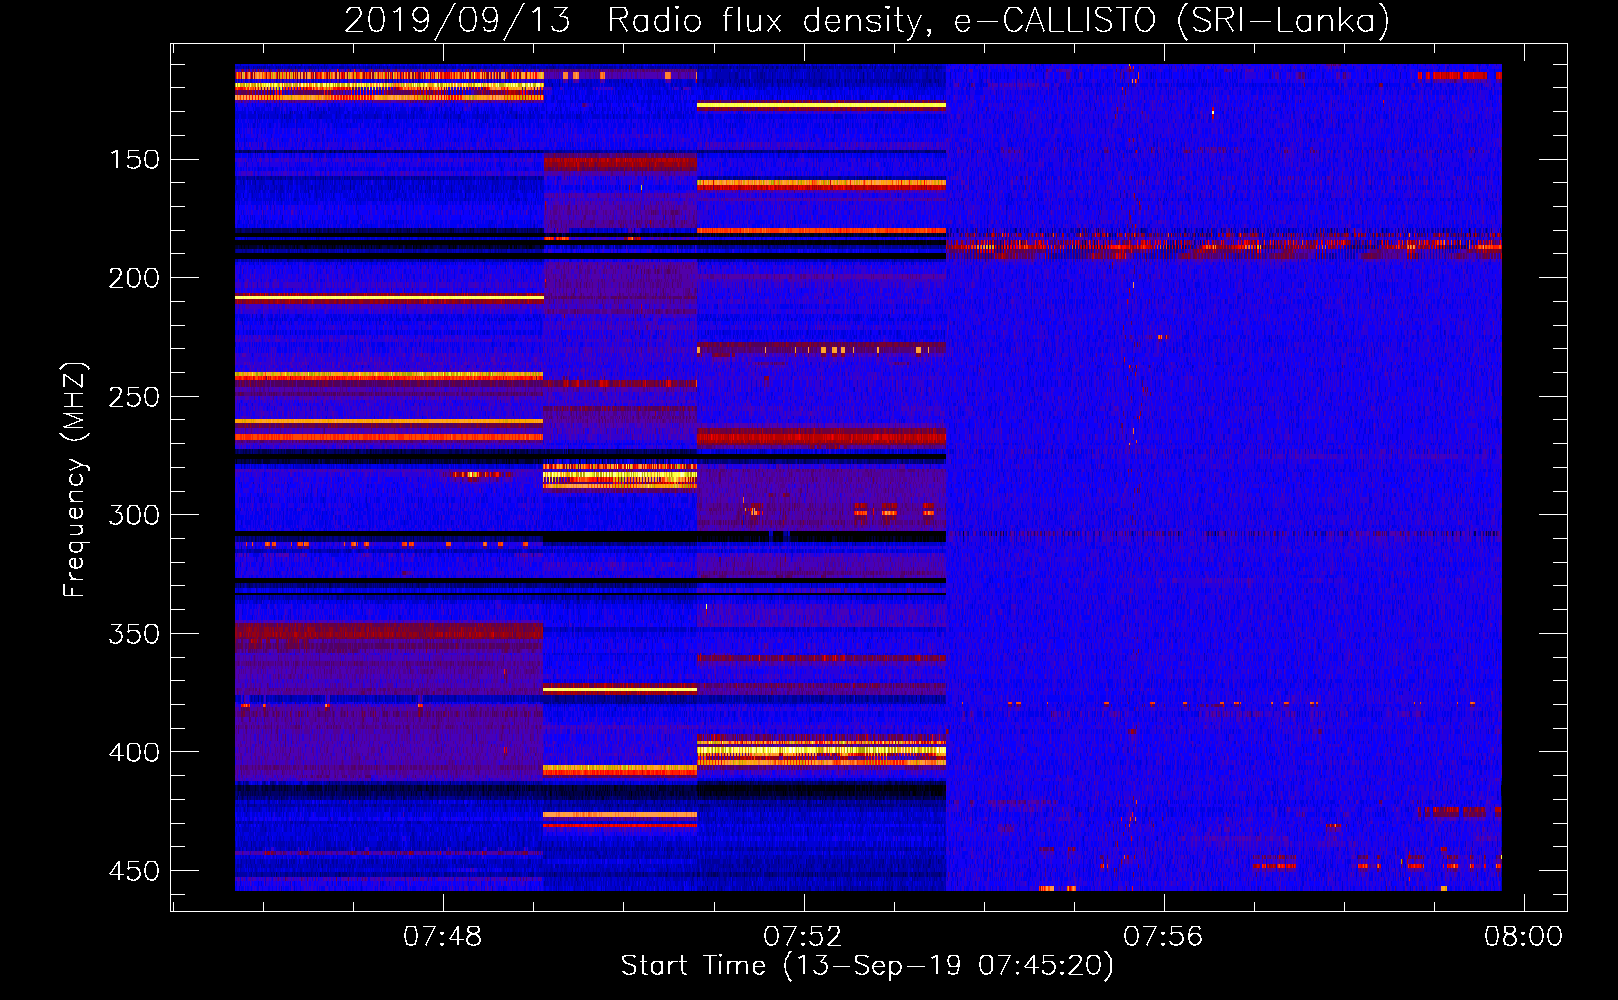Click the 'Frequency (MHZ)' axis label
The width and height of the screenshot is (1618, 1000).
(x=74, y=479)
